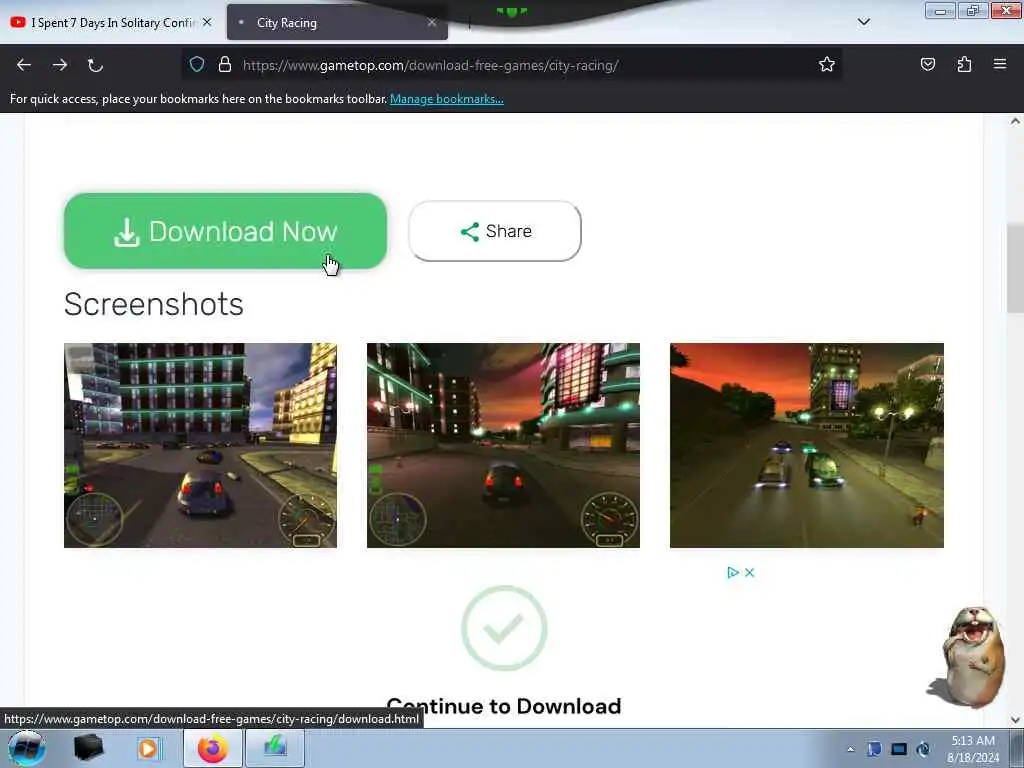
Task: Open the extensions puzzle icon
Action: [x=964, y=64]
